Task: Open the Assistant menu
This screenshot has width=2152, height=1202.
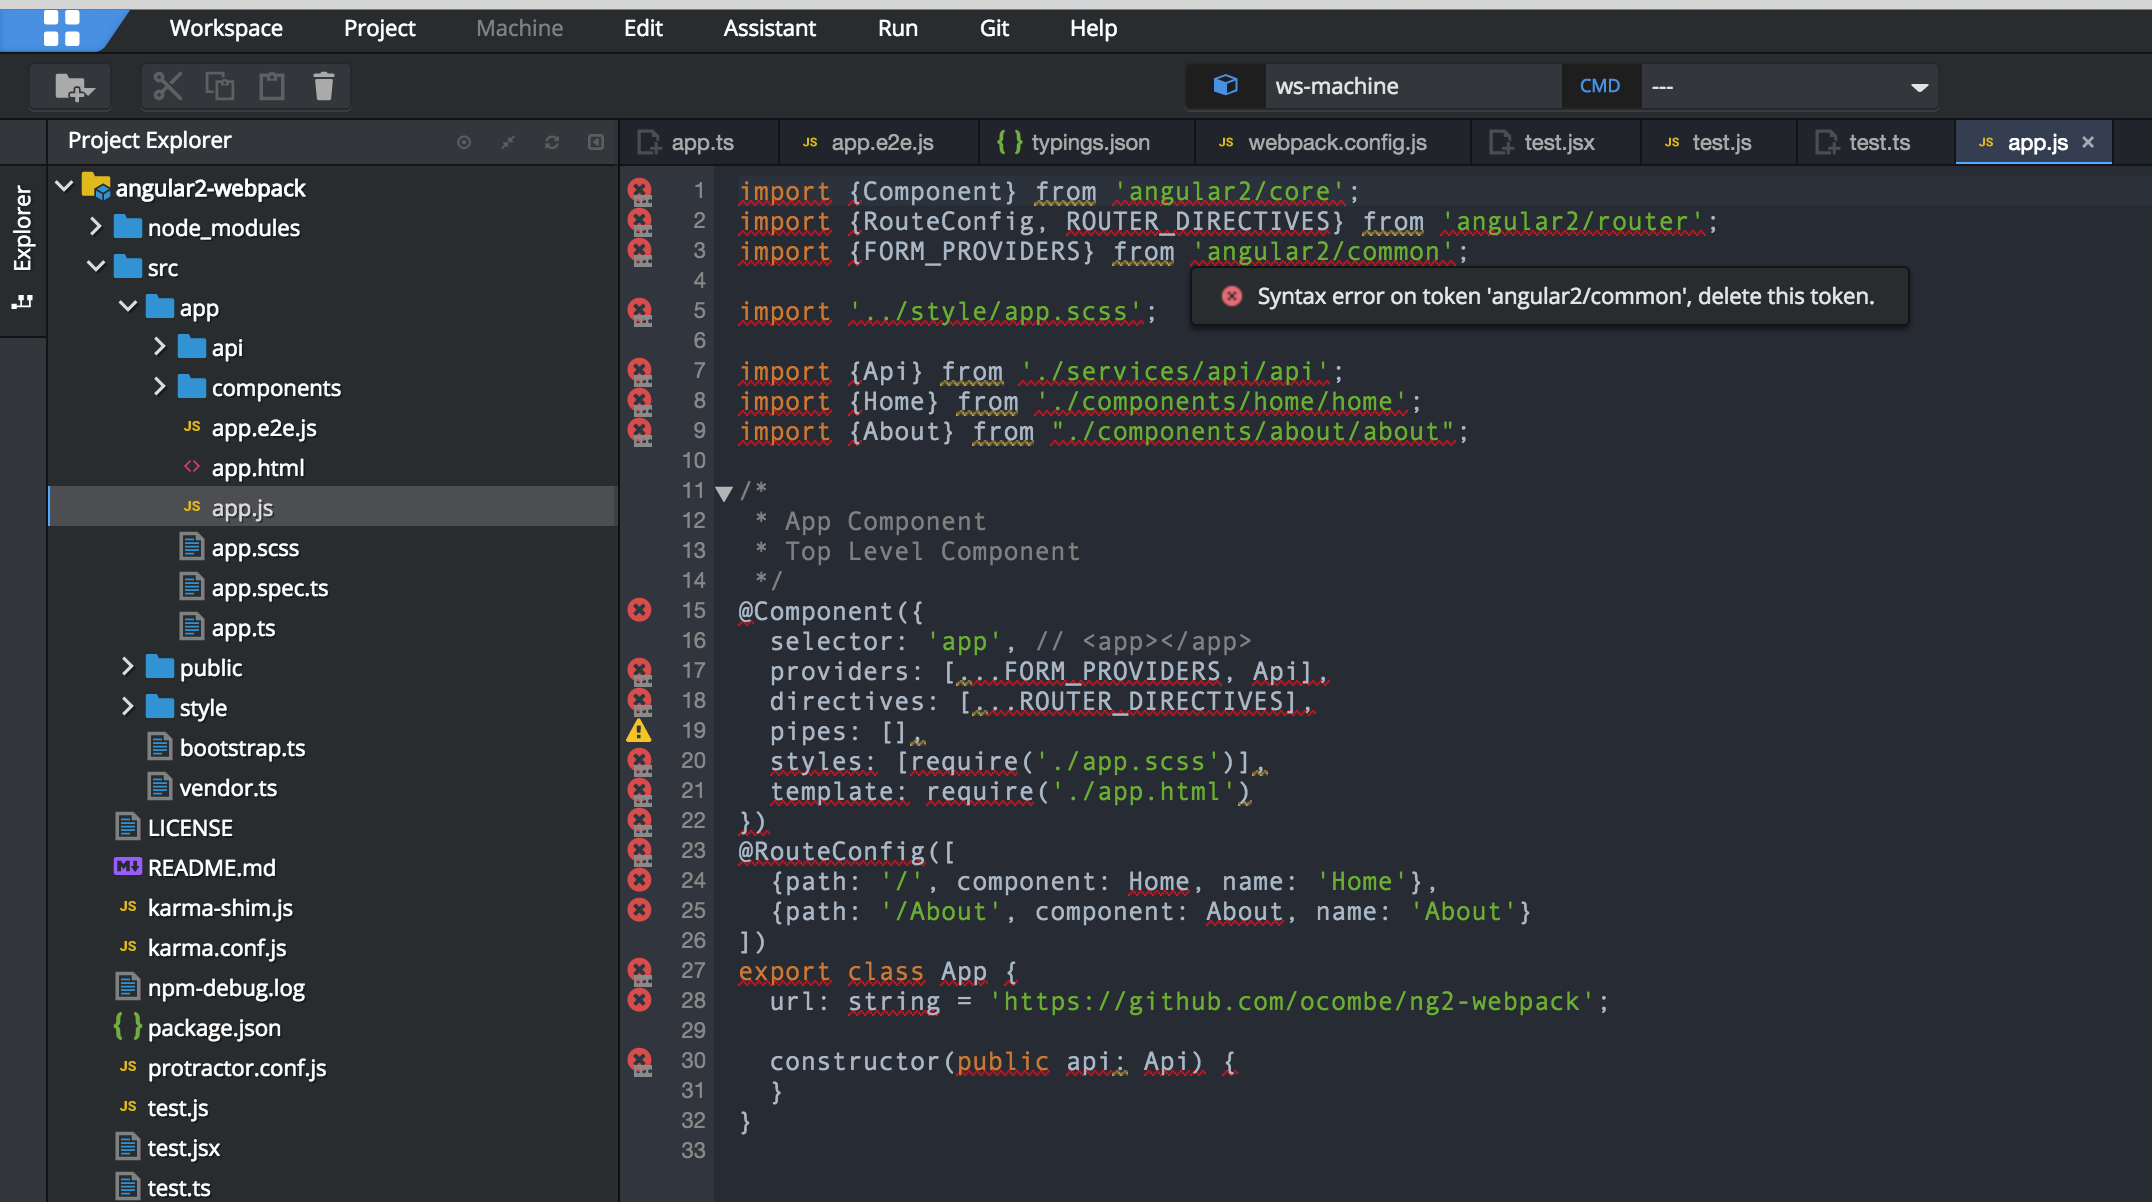Action: (769, 28)
